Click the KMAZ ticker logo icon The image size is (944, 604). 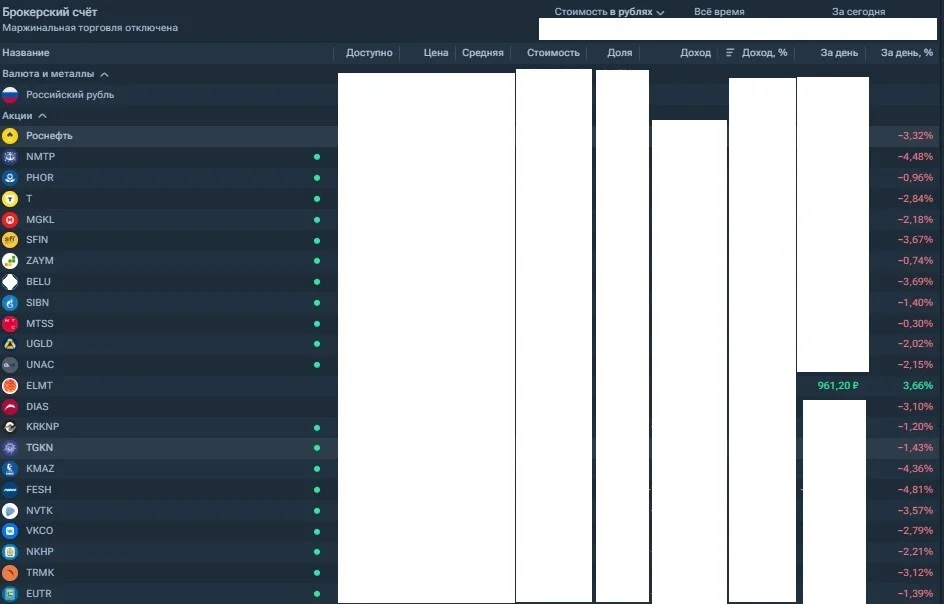pos(10,469)
